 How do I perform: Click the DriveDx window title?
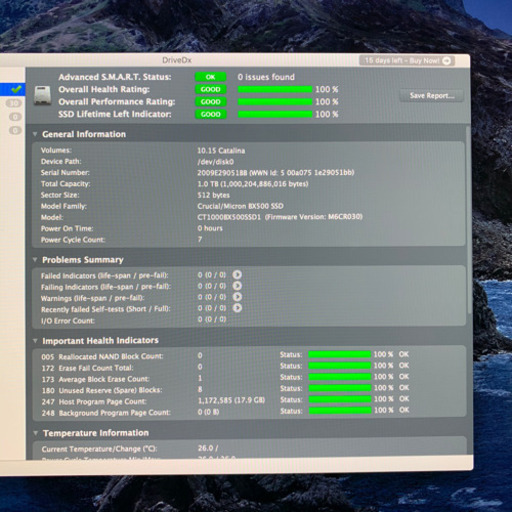[177, 60]
